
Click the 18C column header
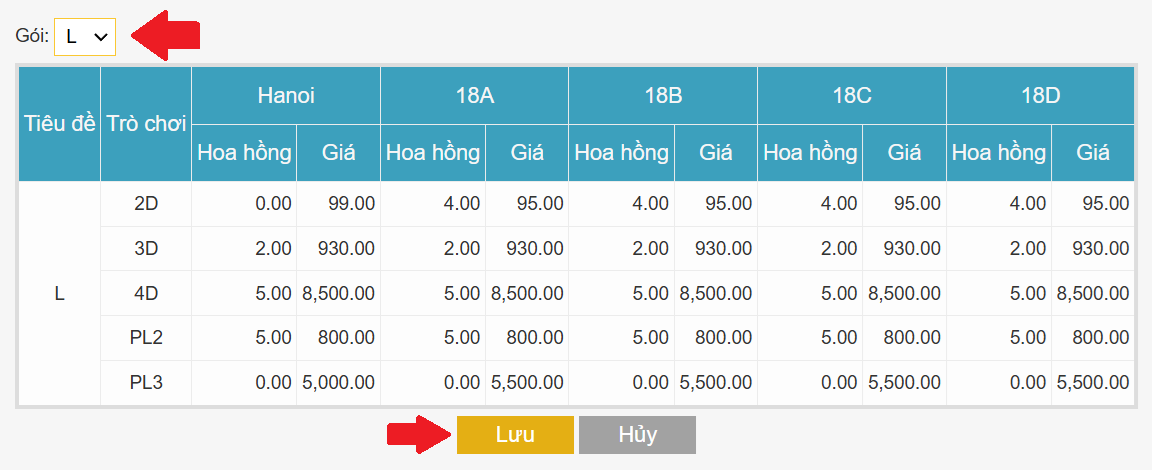click(x=852, y=96)
